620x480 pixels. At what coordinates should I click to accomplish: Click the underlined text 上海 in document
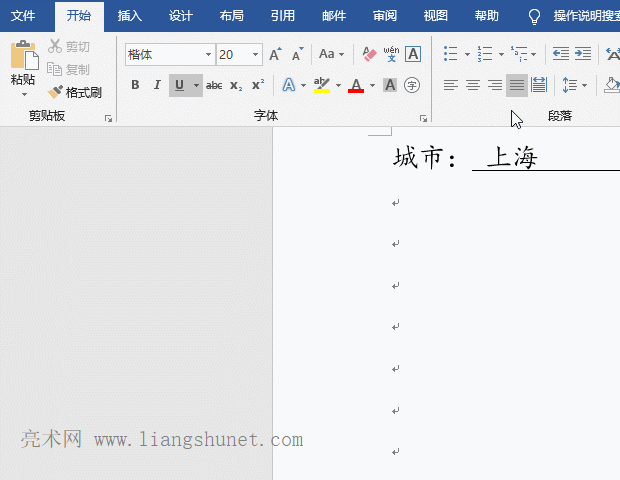click(512, 157)
